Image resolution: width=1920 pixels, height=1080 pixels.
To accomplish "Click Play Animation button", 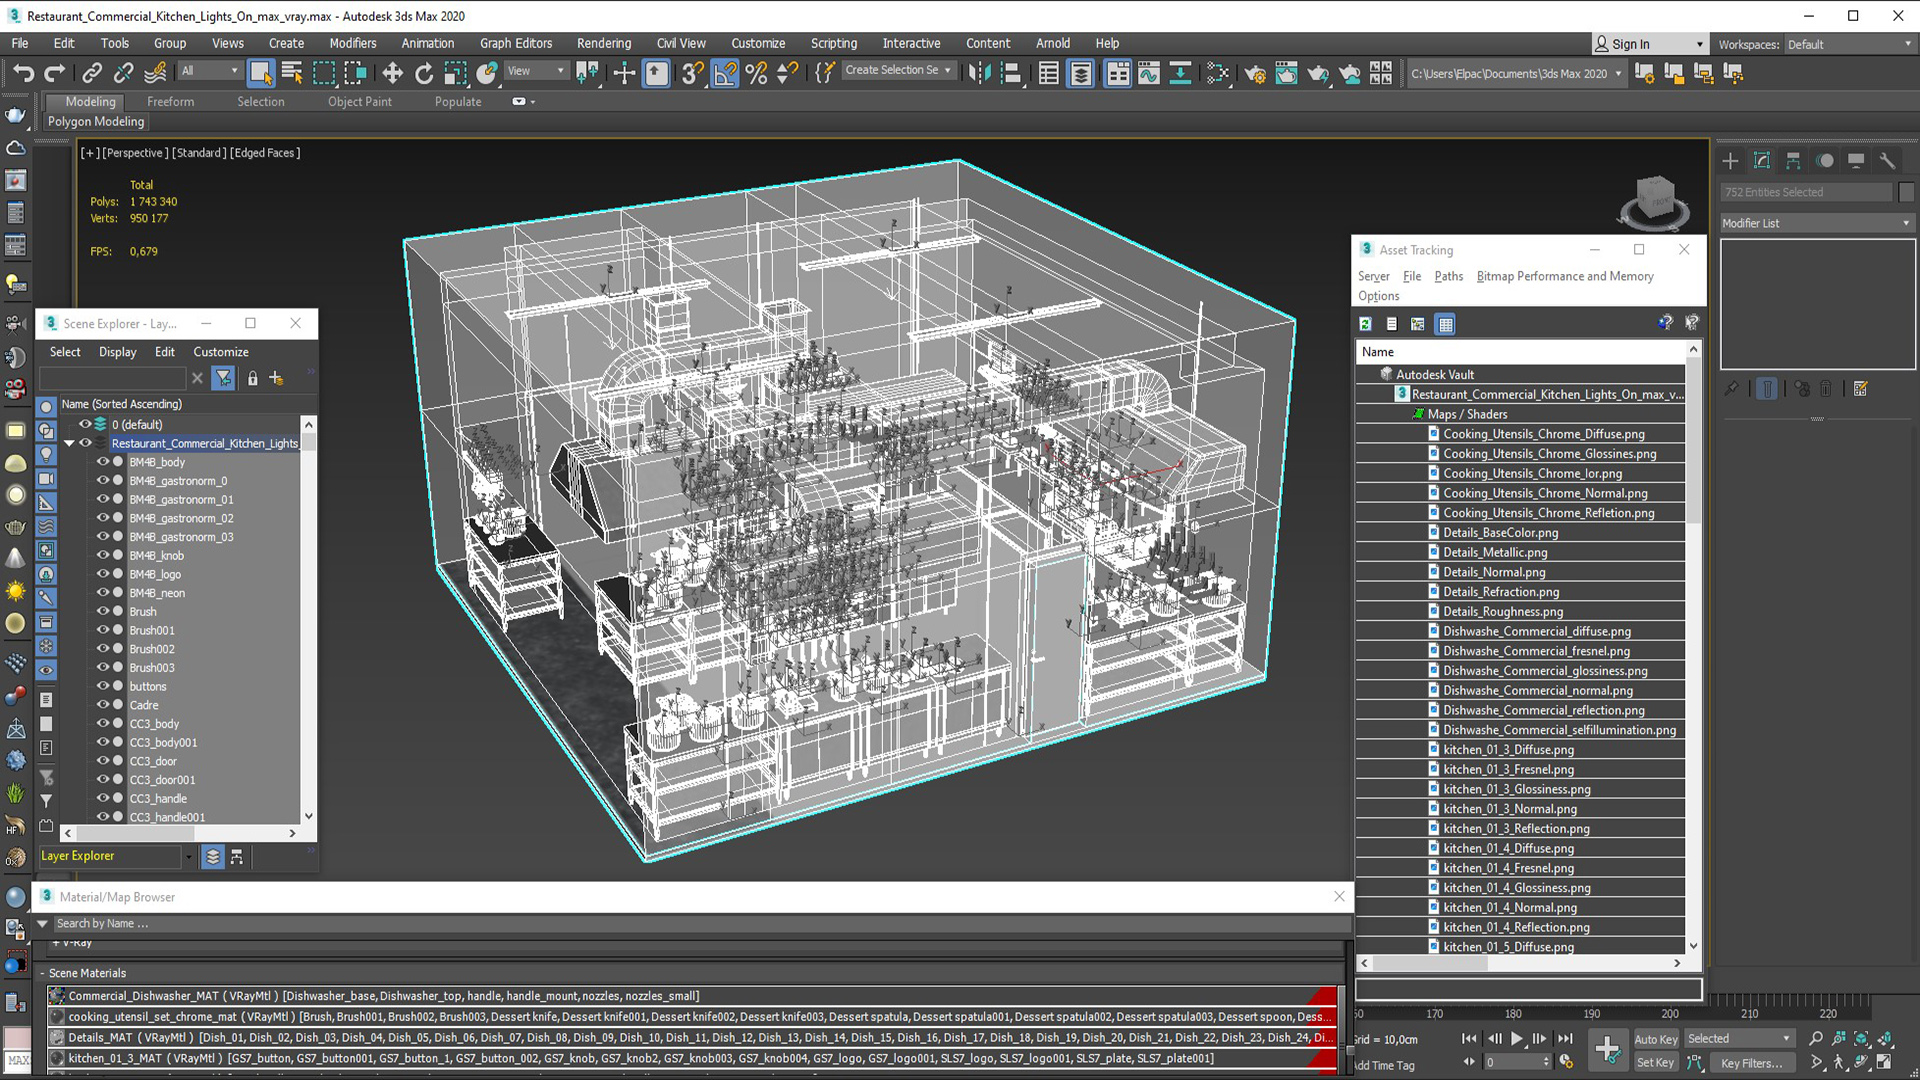I will (x=1516, y=1039).
